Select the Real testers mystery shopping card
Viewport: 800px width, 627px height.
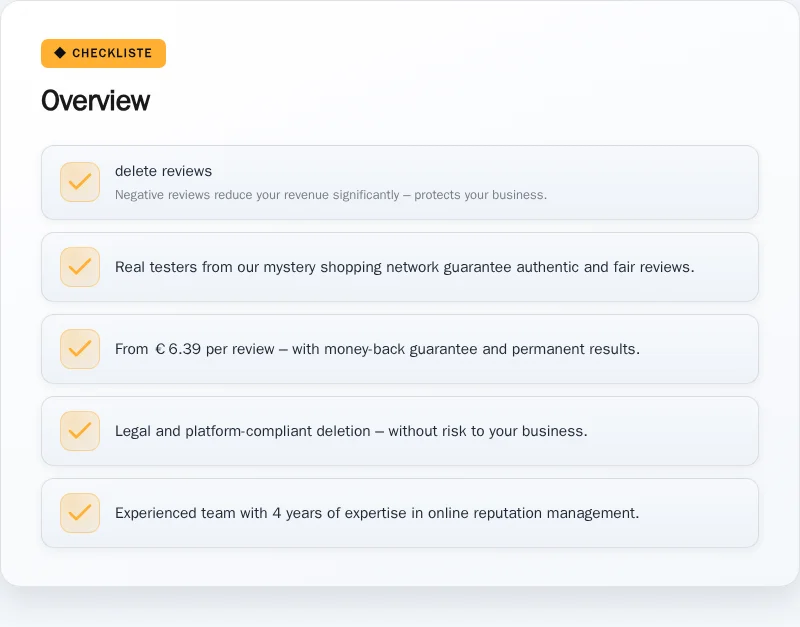(x=400, y=267)
